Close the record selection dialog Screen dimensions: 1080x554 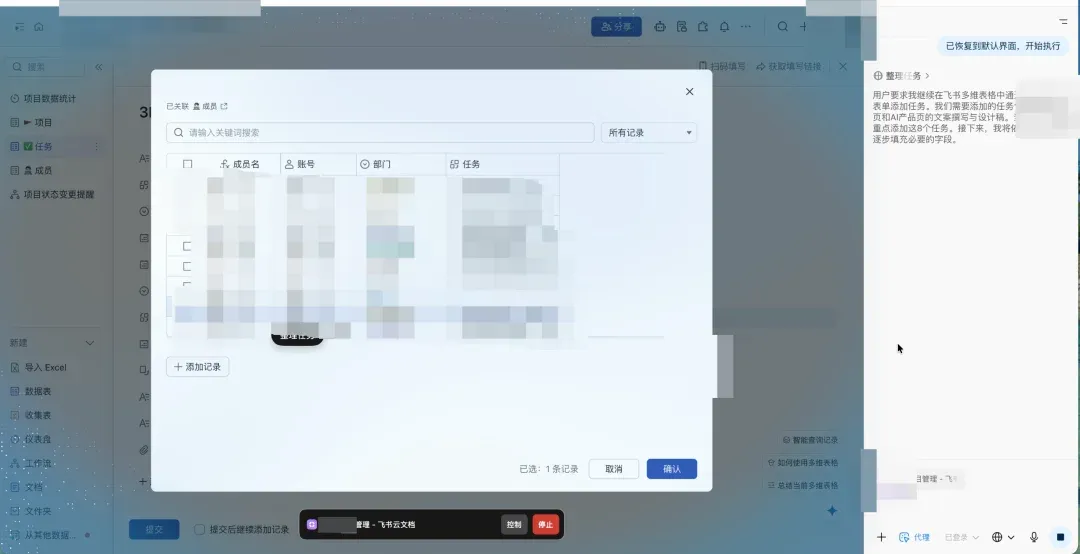(x=689, y=92)
